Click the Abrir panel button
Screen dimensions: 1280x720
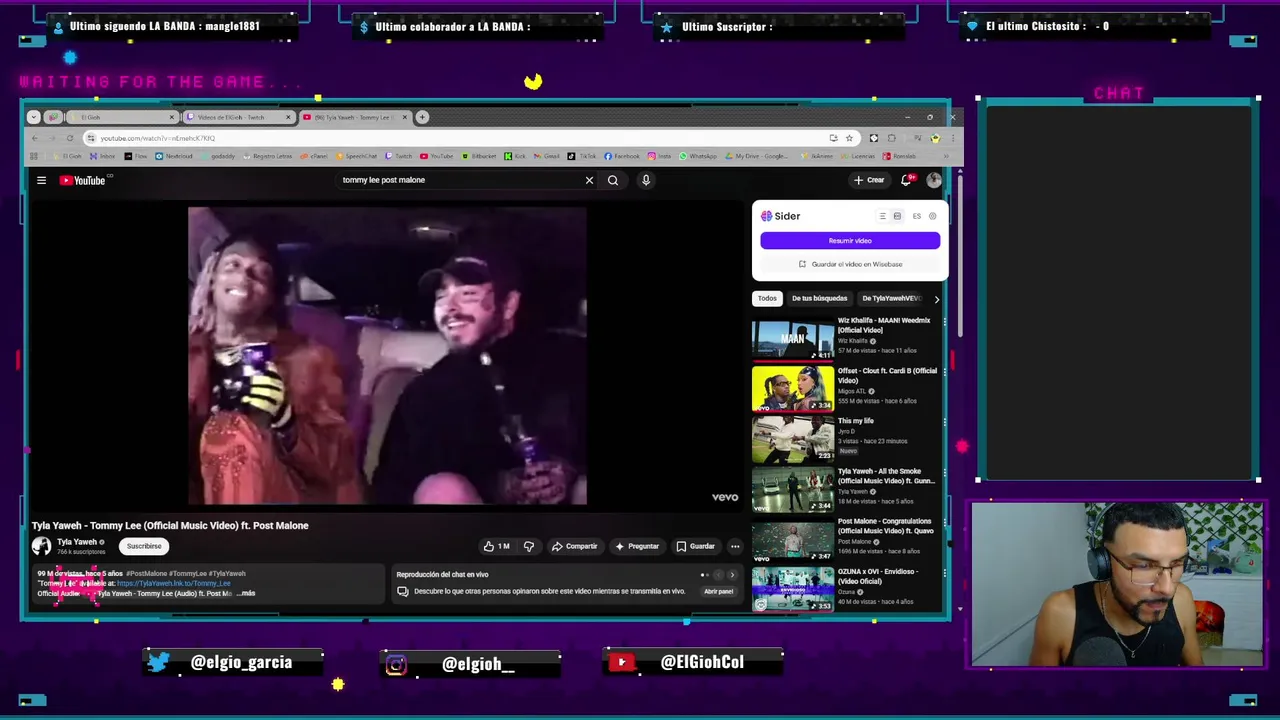click(718, 591)
